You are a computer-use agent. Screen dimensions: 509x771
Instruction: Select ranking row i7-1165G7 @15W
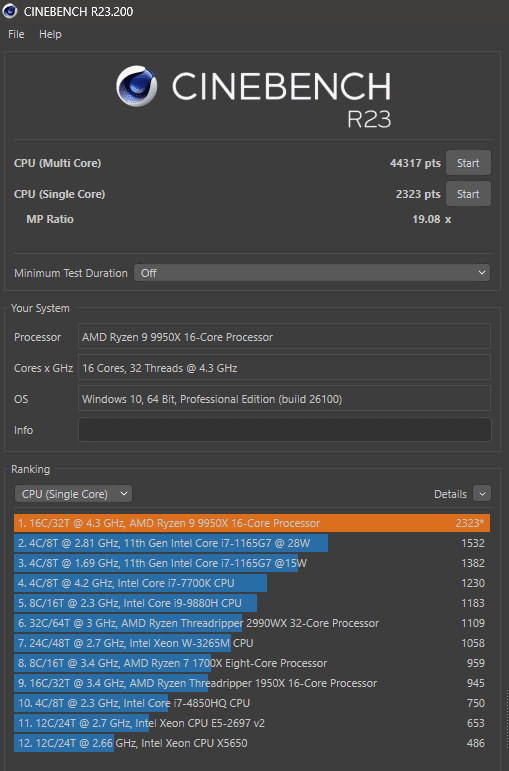coord(252,563)
